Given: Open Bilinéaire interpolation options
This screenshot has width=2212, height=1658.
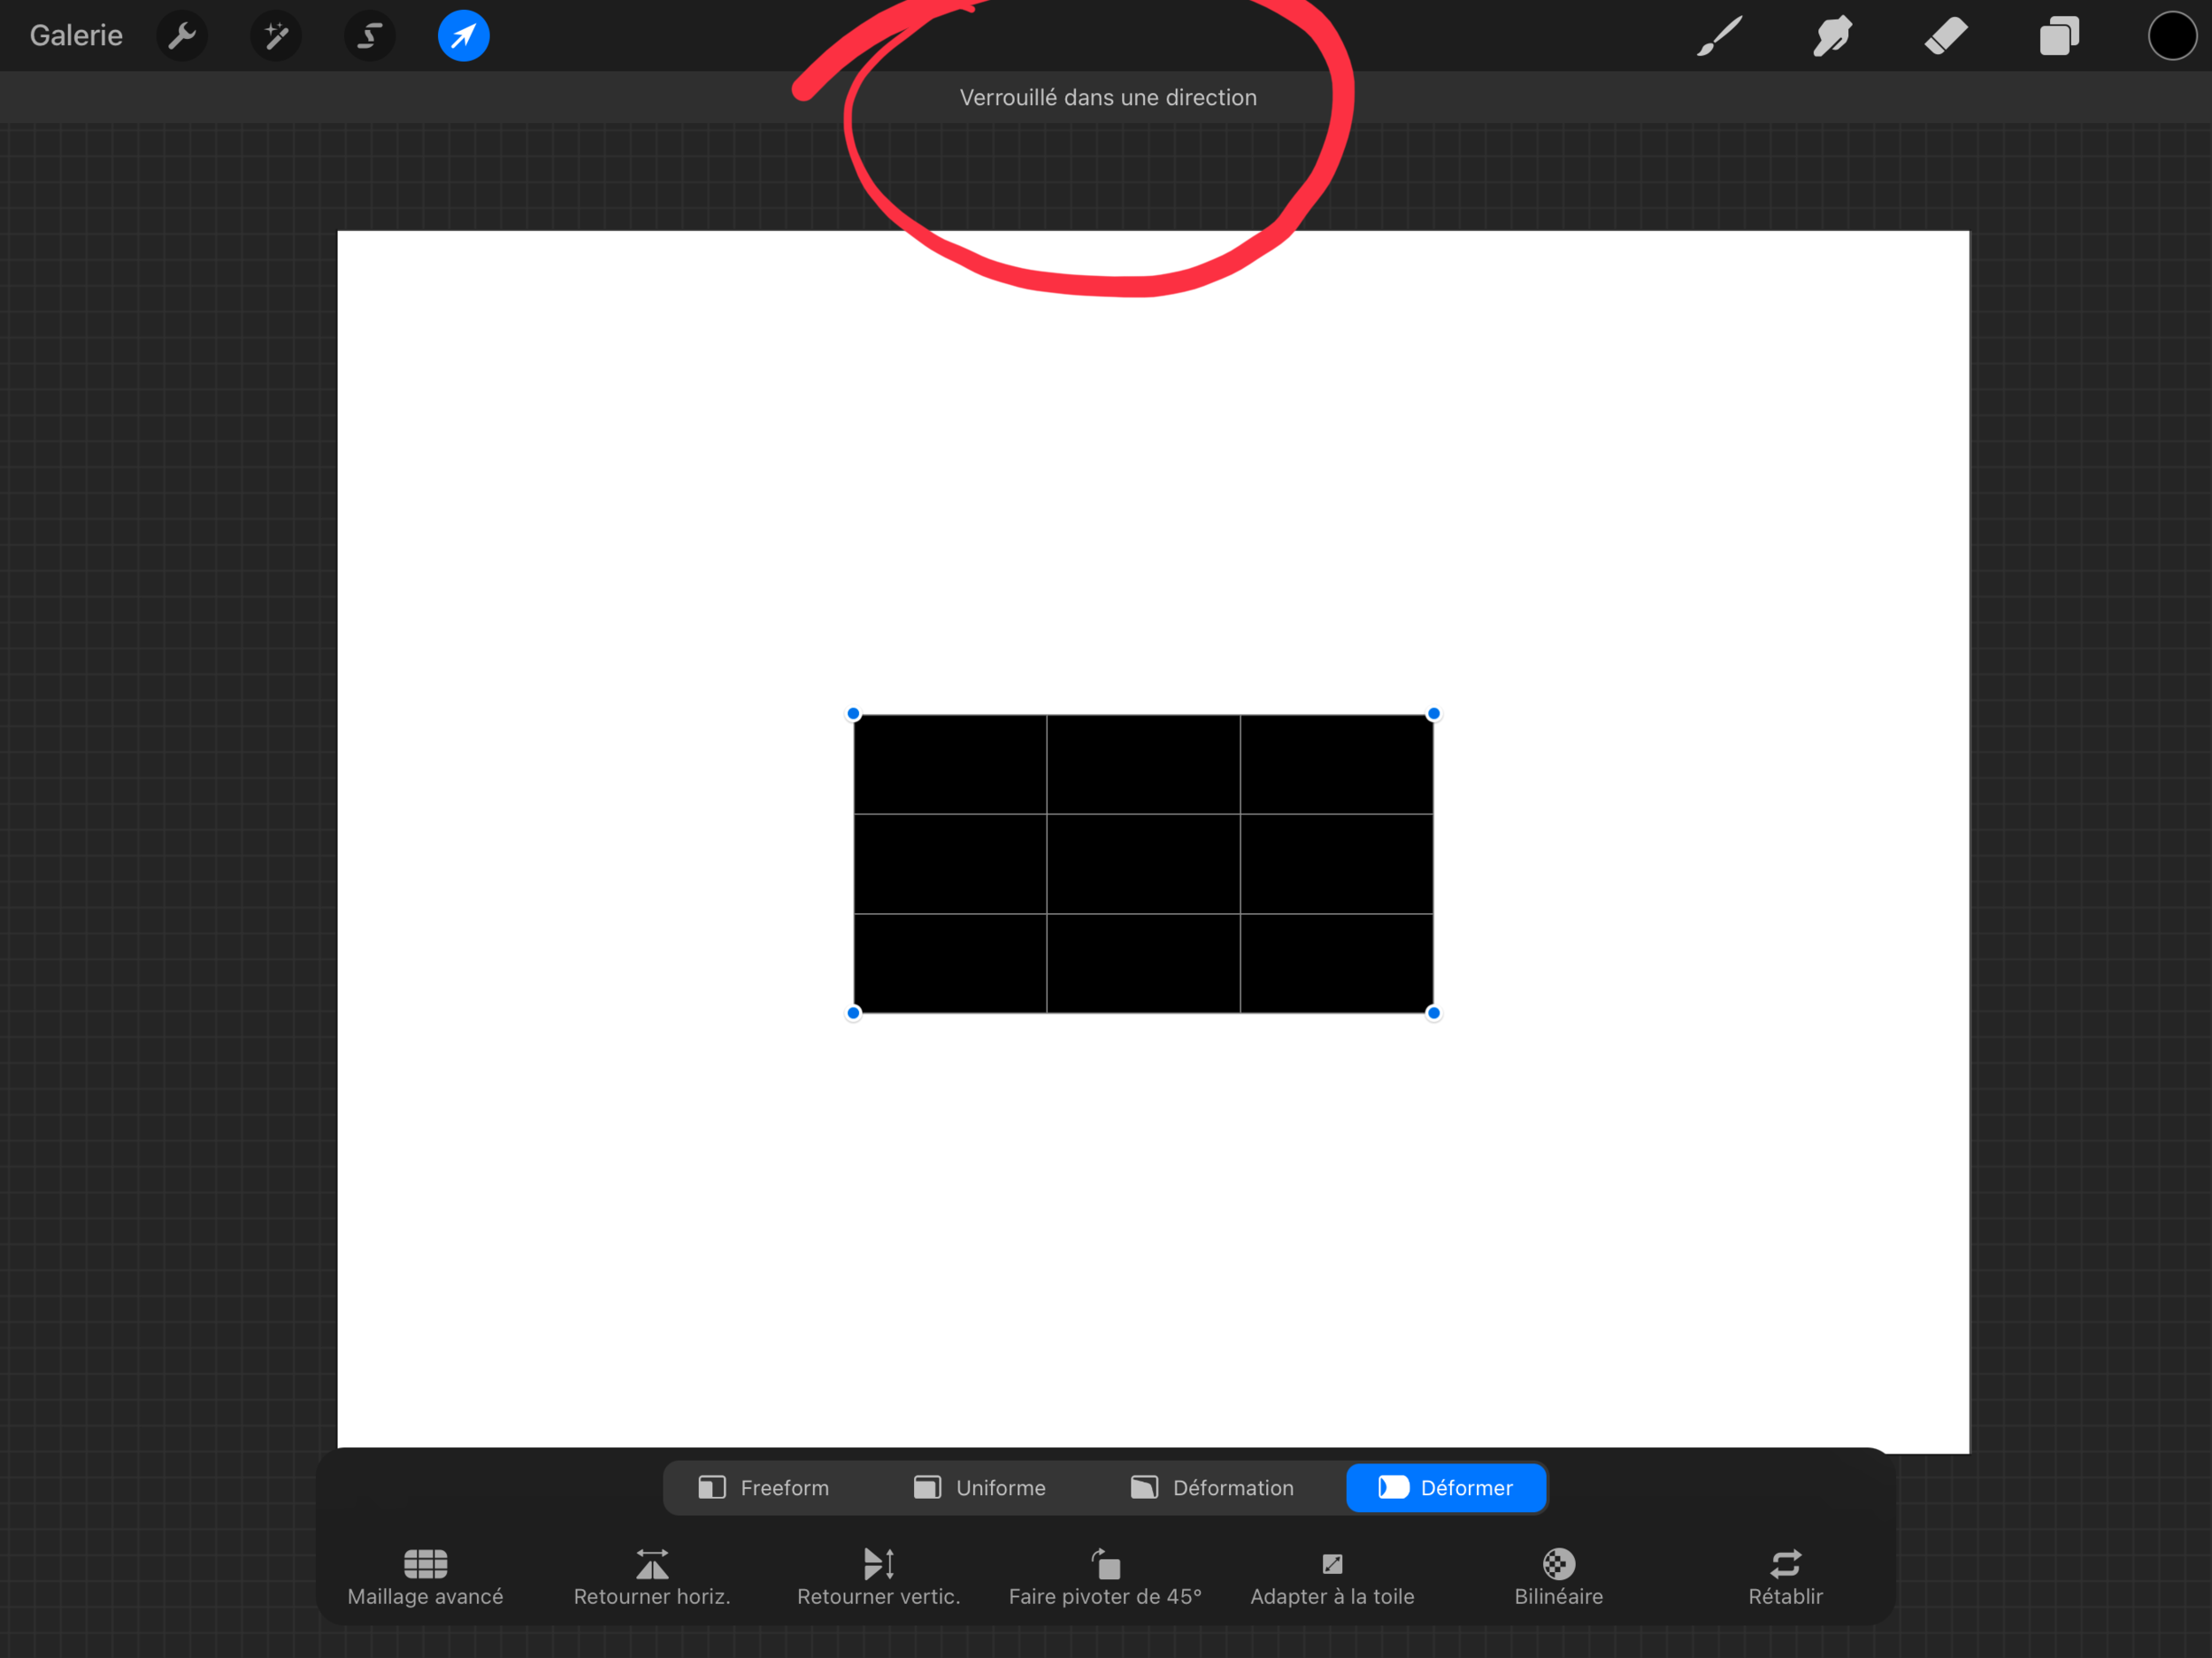Looking at the screenshot, I should [x=1558, y=1576].
